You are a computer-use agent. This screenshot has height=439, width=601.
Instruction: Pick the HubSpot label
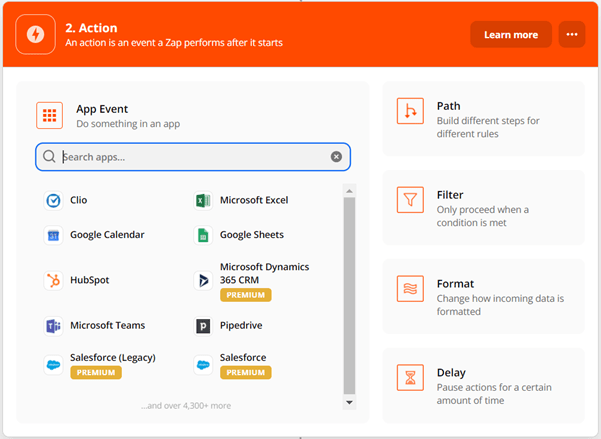tap(89, 280)
